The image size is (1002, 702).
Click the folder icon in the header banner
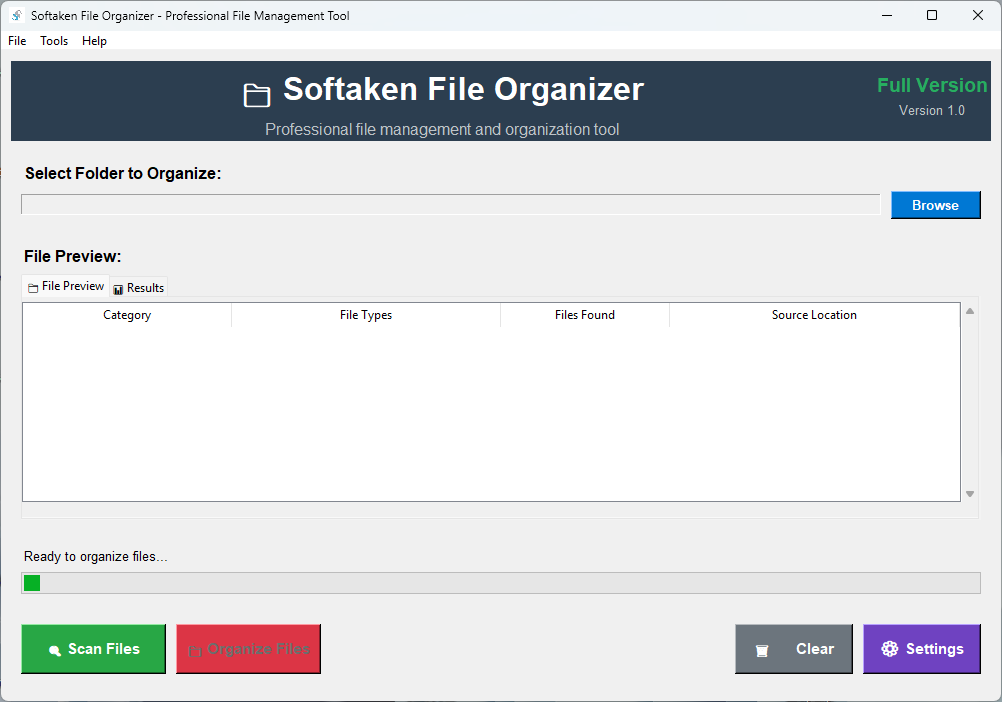257,95
